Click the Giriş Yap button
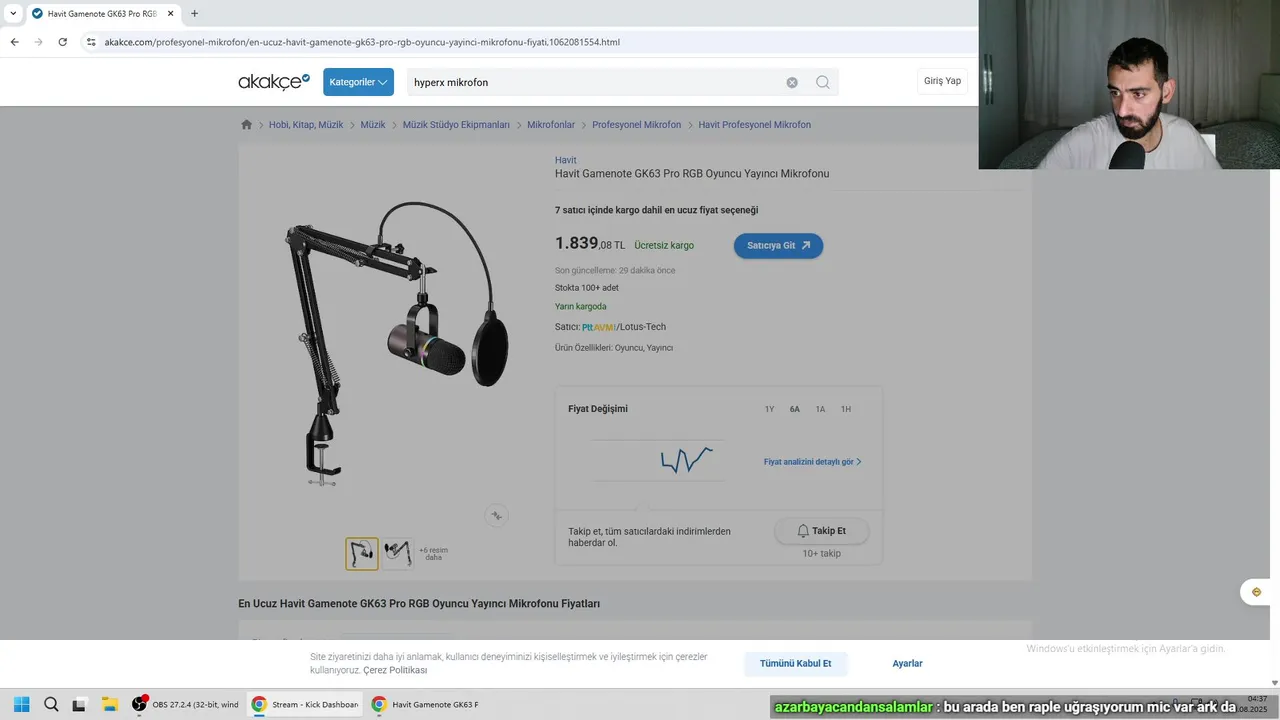 coord(942,81)
